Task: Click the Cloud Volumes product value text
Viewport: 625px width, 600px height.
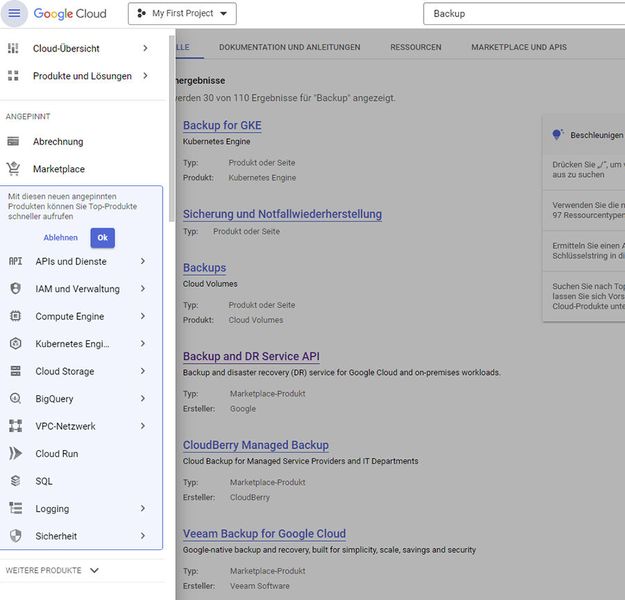Action: tap(256, 320)
